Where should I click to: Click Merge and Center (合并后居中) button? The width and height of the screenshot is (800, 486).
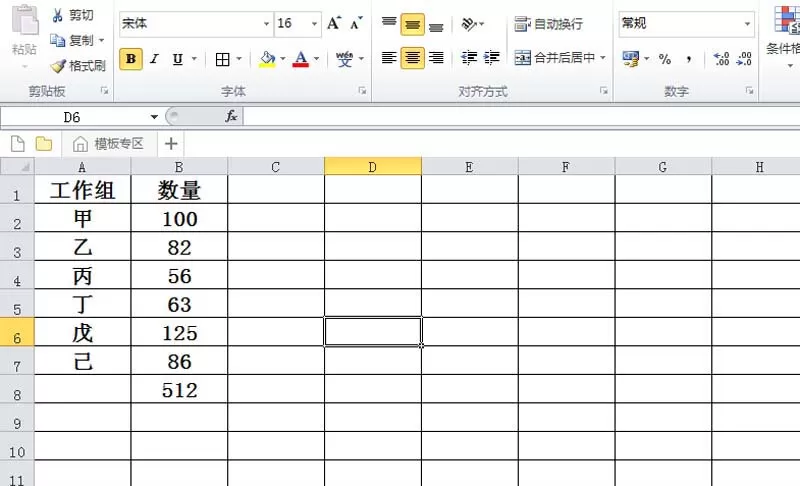point(554,58)
